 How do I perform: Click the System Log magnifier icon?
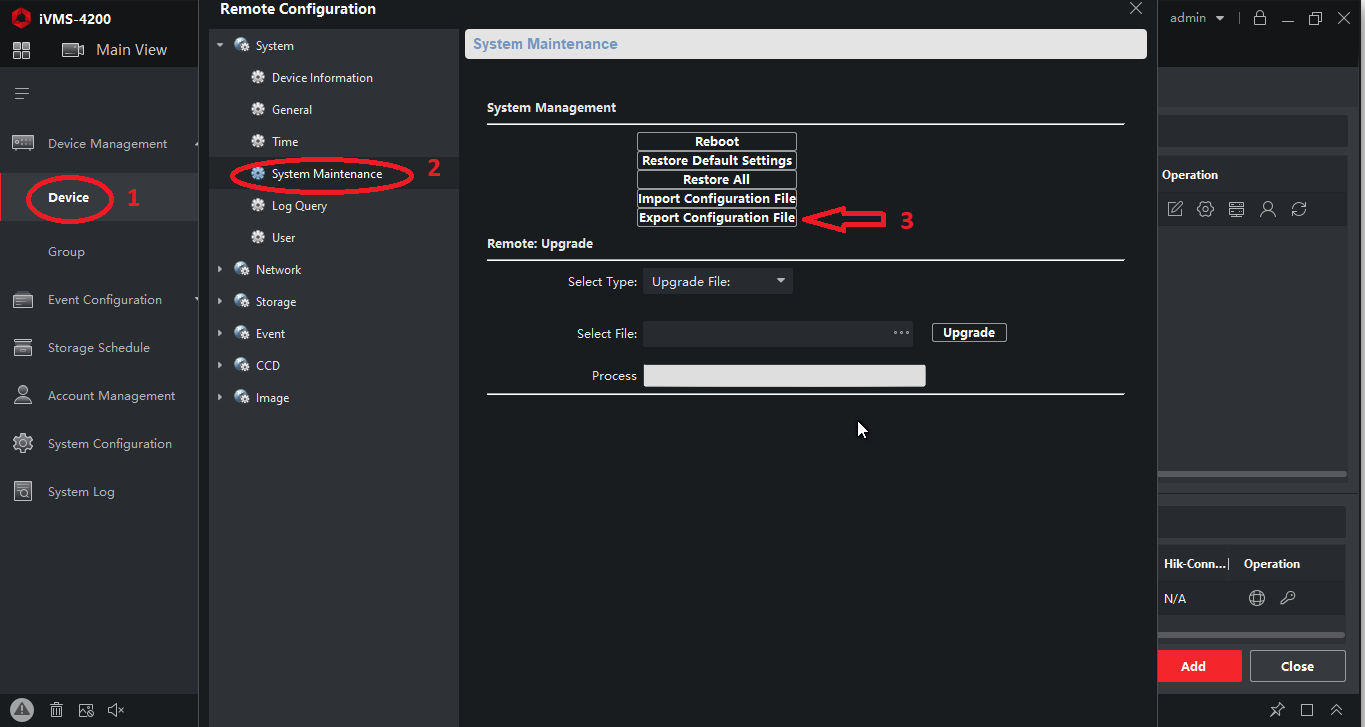(23, 491)
